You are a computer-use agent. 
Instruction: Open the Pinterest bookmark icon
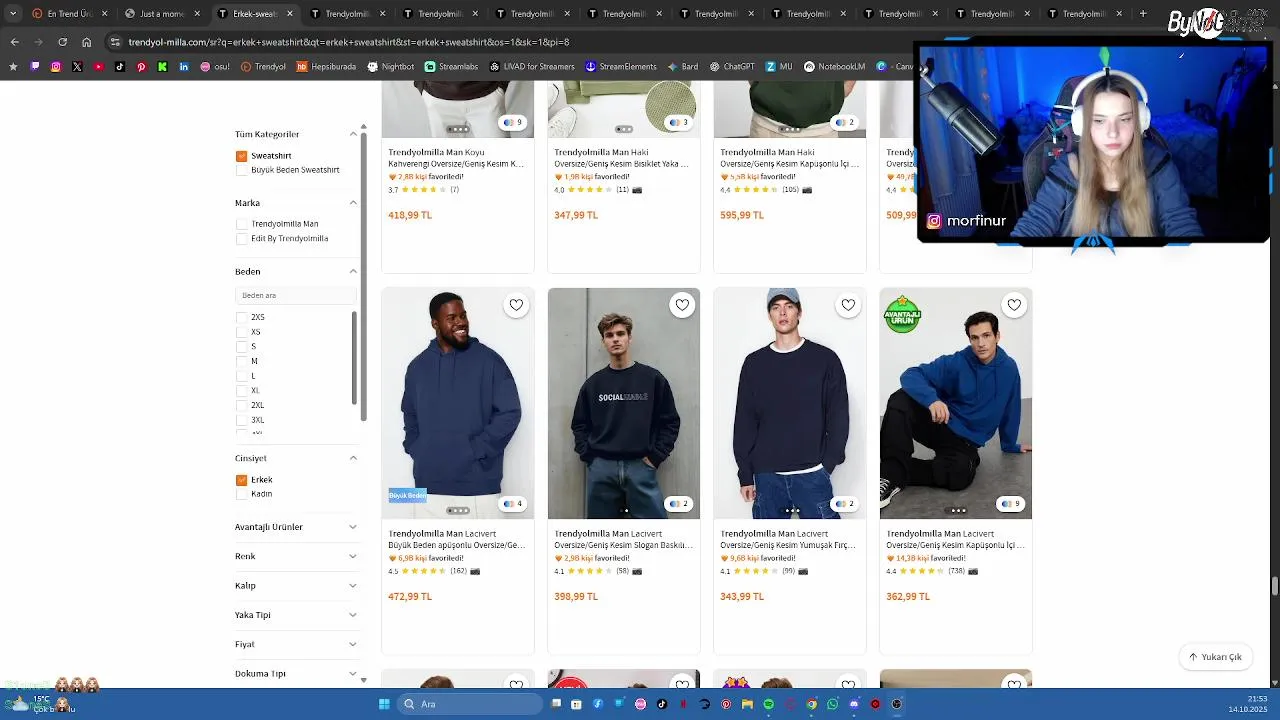(x=141, y=67)
